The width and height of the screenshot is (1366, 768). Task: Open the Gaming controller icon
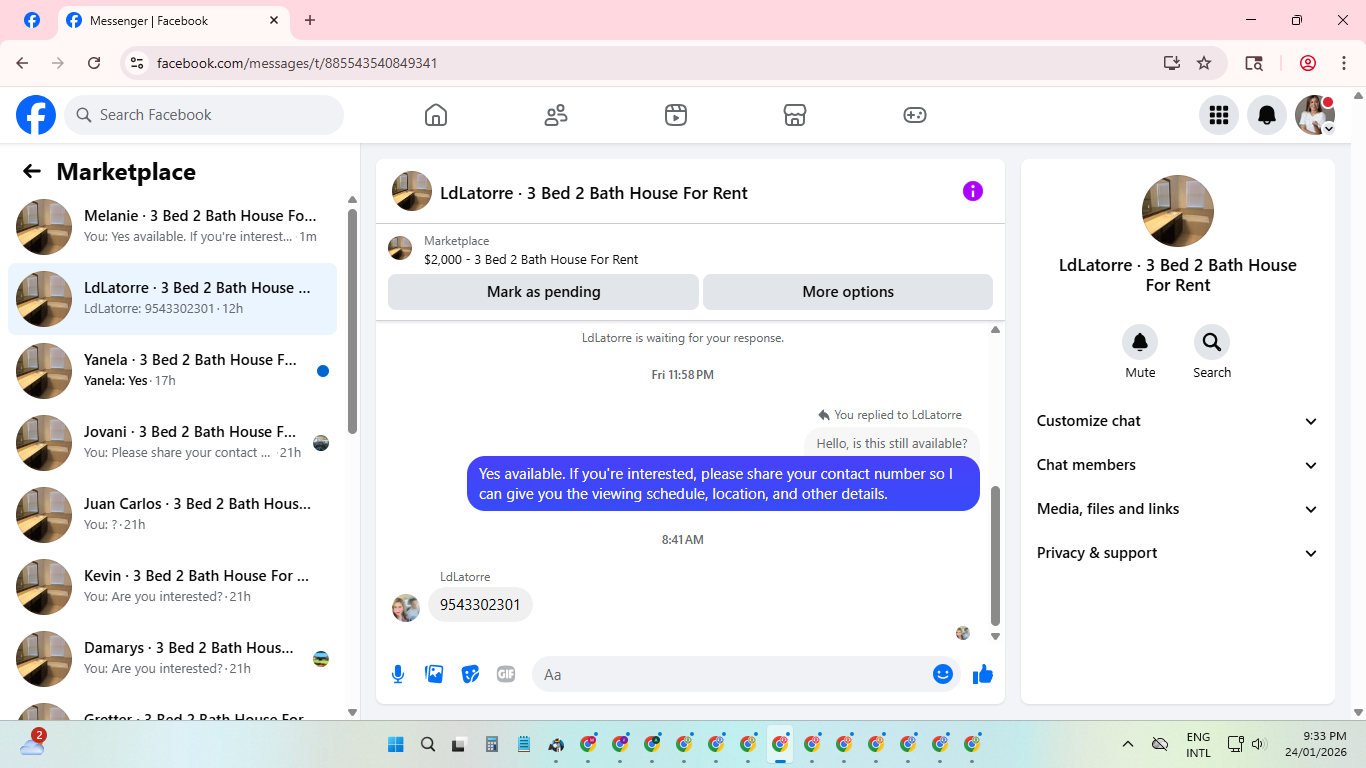click(915, 115)
